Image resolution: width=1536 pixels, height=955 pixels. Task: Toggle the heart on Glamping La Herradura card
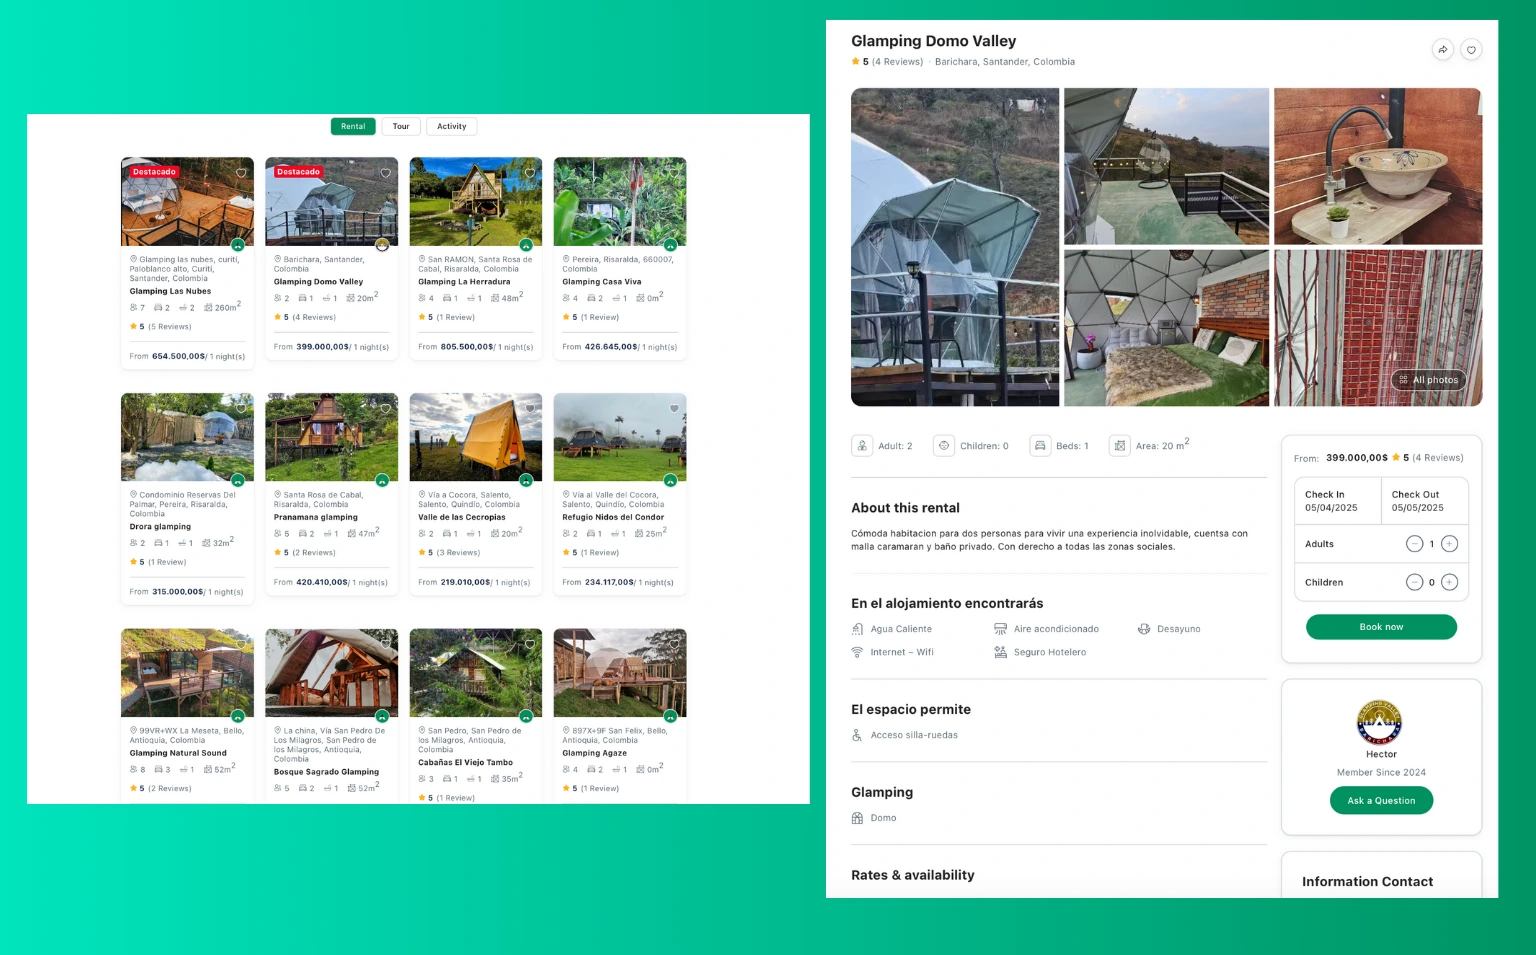coord(530,173)
